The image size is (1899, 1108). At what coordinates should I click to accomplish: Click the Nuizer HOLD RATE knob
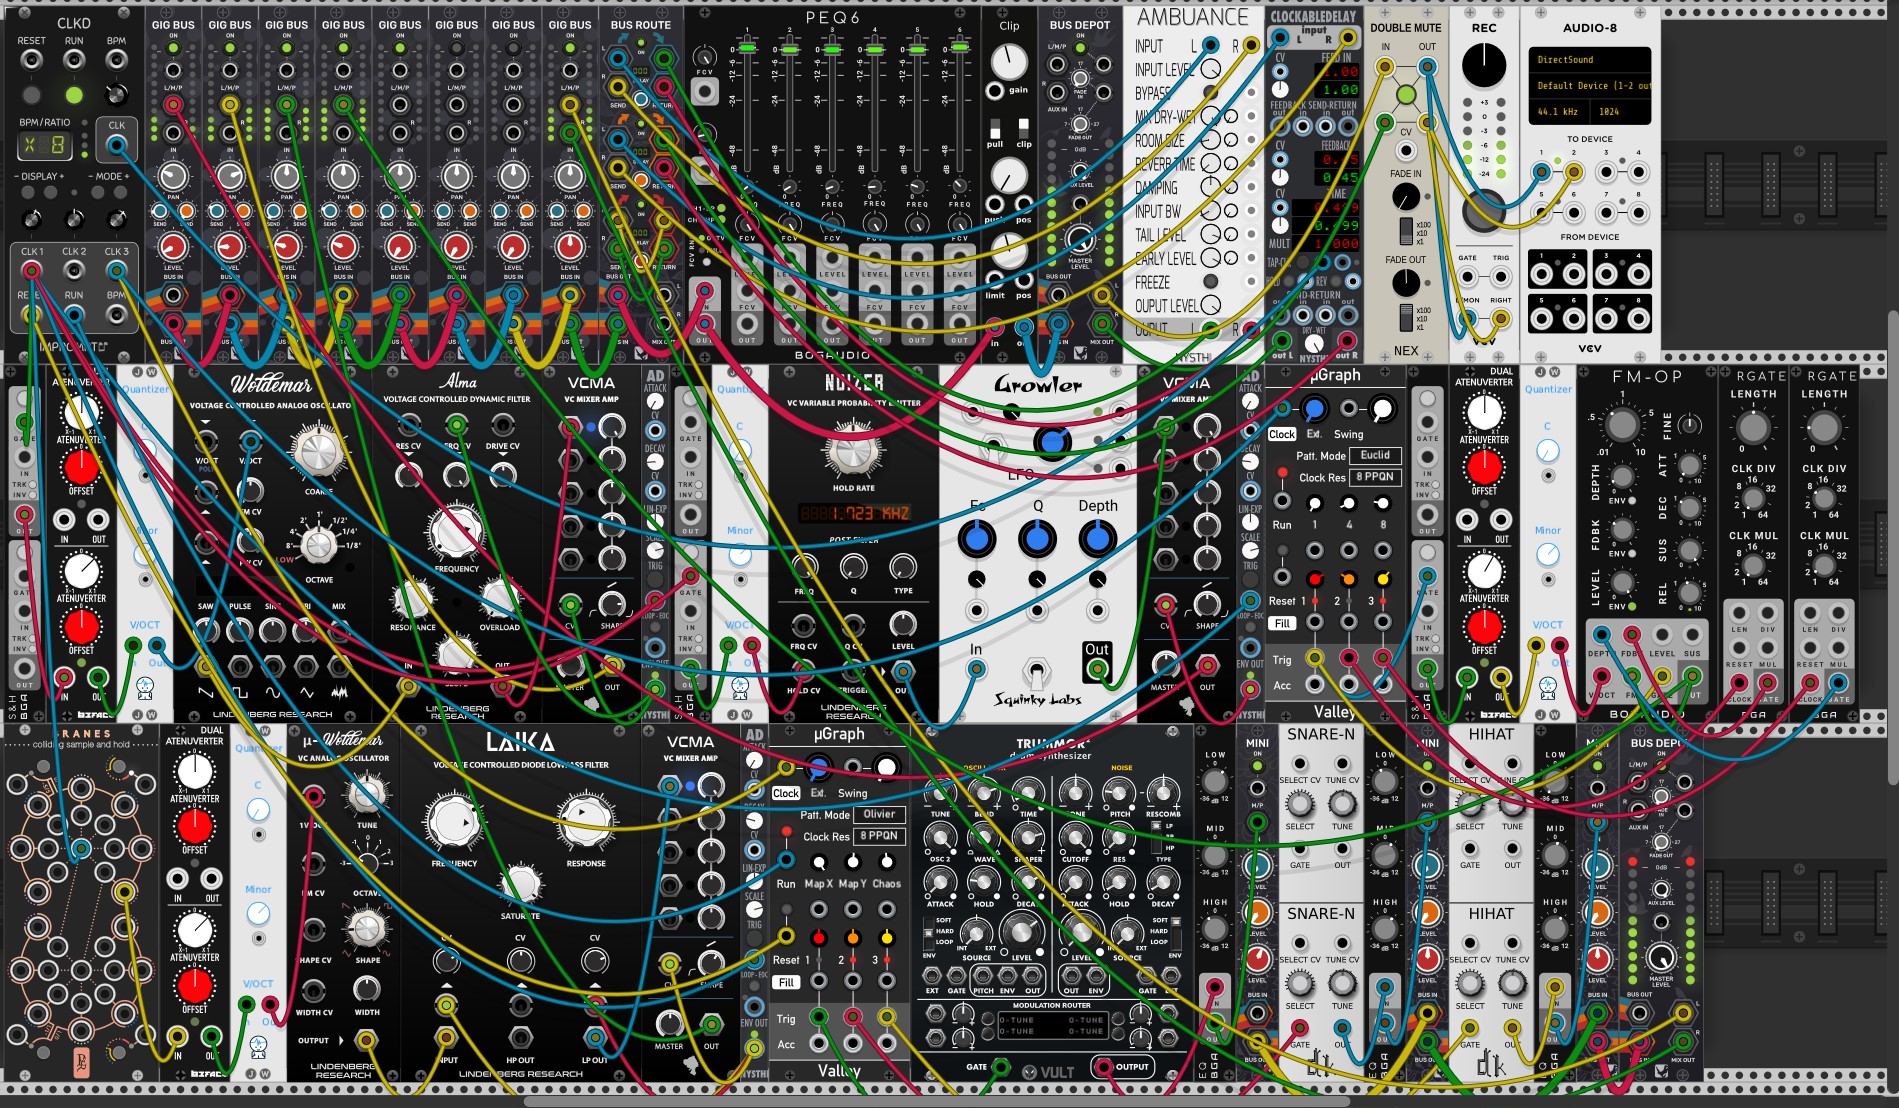[852, 449]
